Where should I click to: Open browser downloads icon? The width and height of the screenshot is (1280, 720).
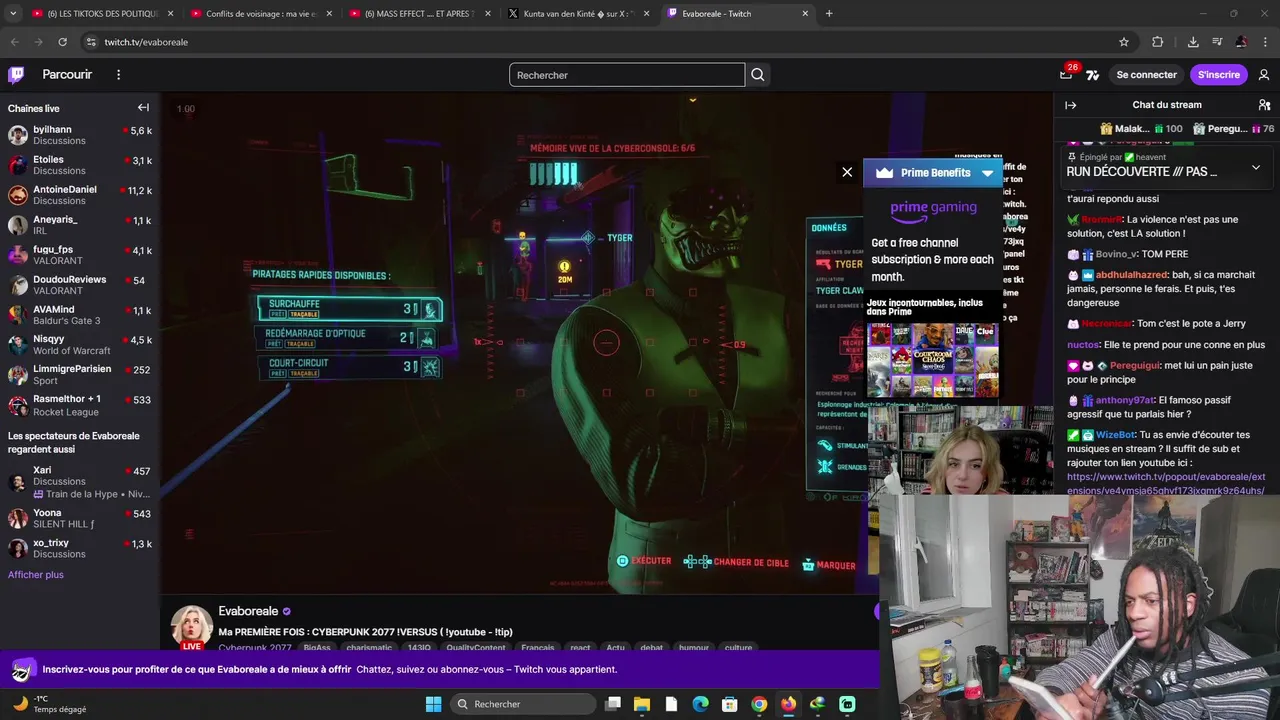pyautogui.click(x=1193, y=42)
